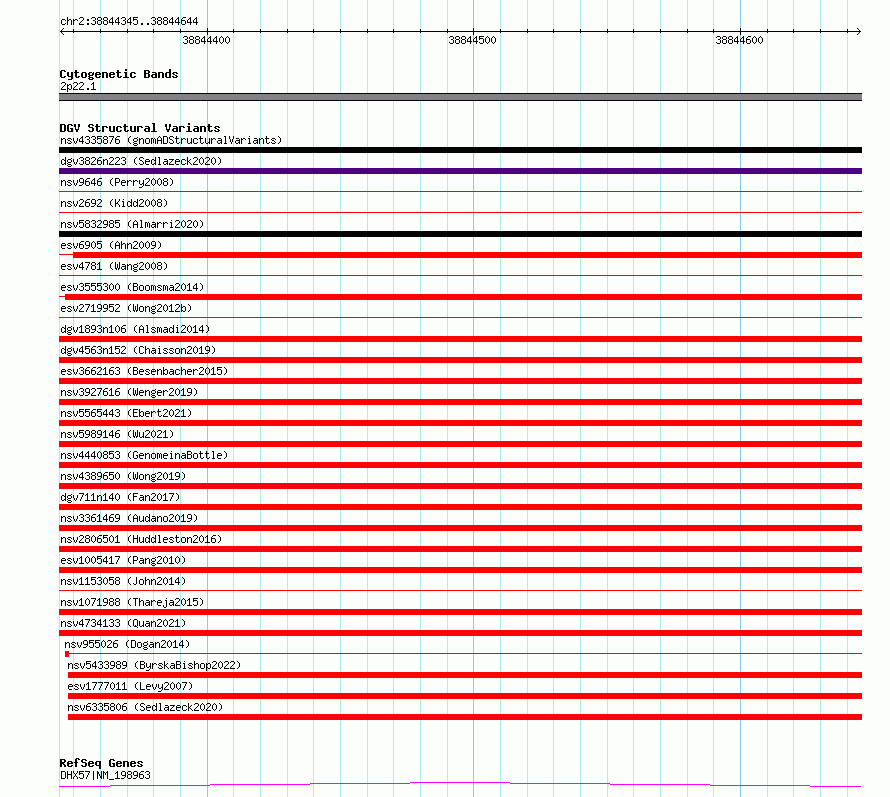Click red bar of nsv2806501 (Huddleston2016)
The height and width of the screenshot is (797, 890).
(x=460, y=549)
